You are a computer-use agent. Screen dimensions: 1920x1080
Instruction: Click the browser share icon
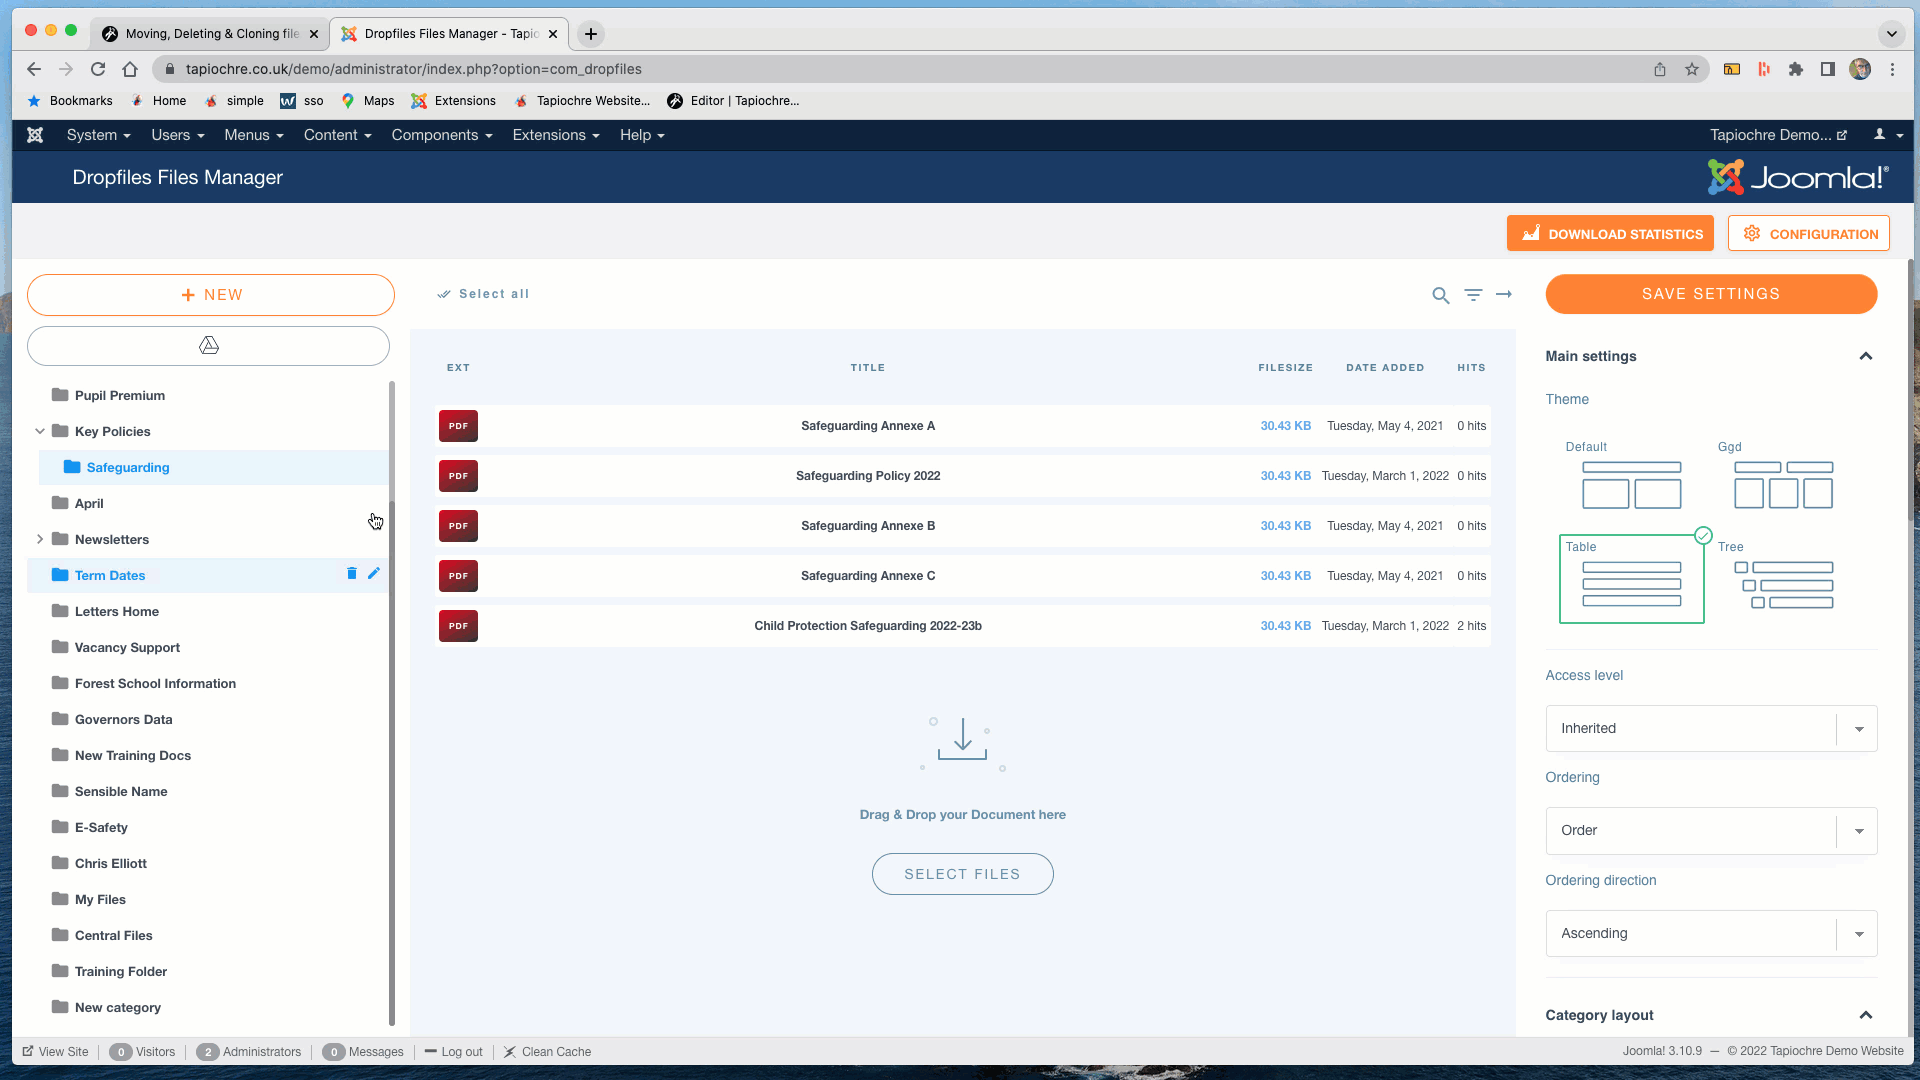[x=1660, y=69]
